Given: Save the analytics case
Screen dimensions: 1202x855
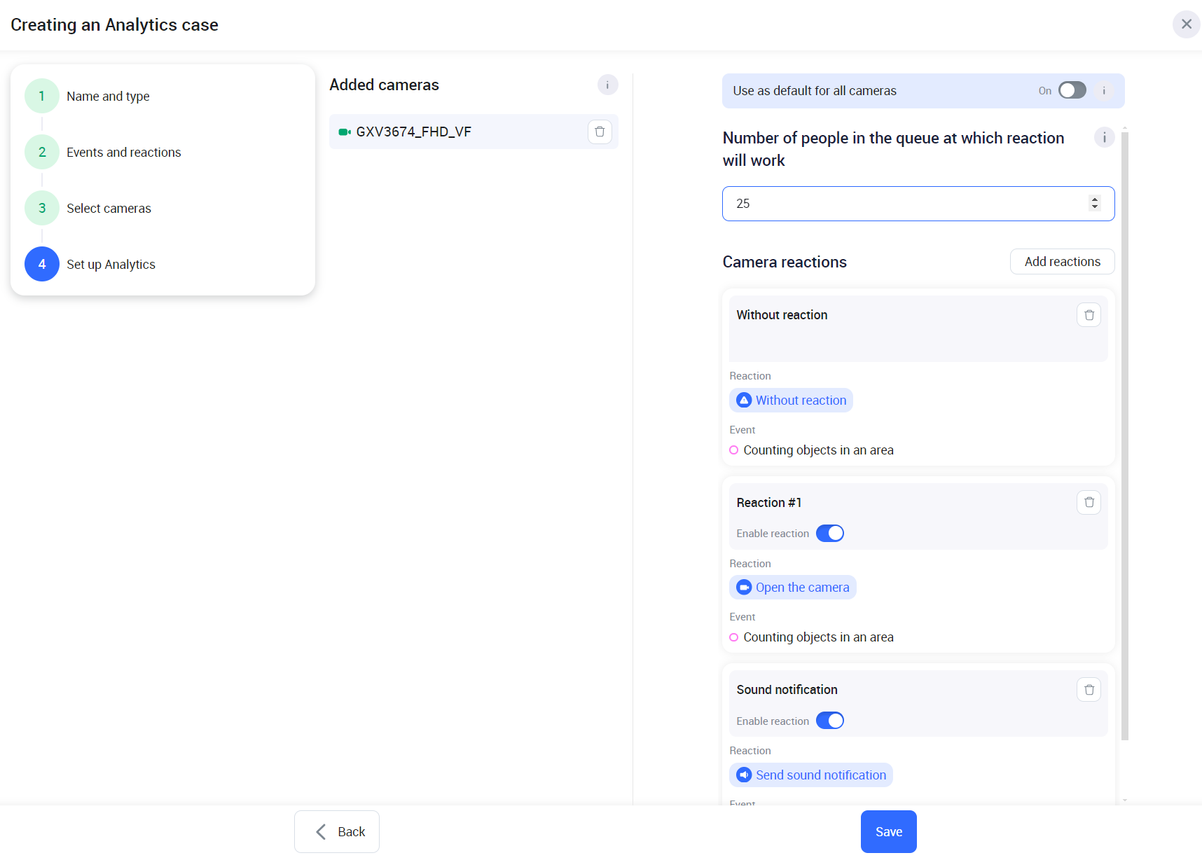Looking at the screenshot, I should pos(888,832).
